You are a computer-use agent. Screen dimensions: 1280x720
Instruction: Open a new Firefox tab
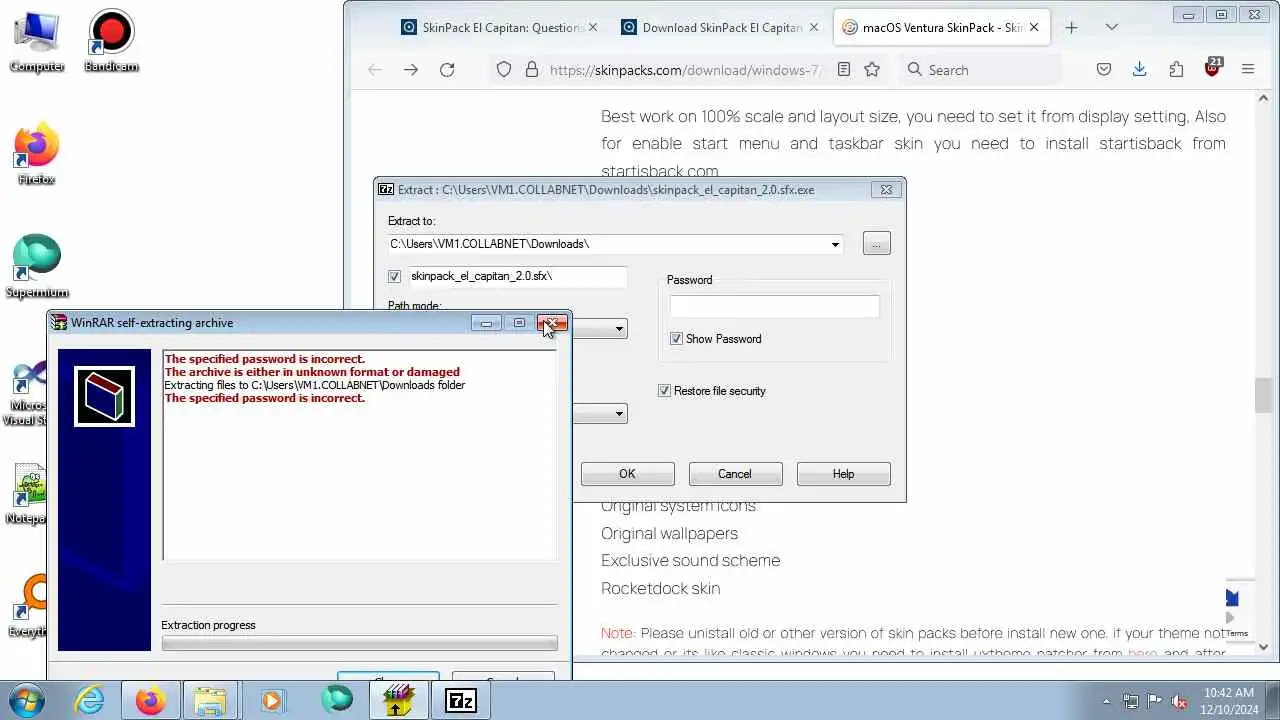1071,27
